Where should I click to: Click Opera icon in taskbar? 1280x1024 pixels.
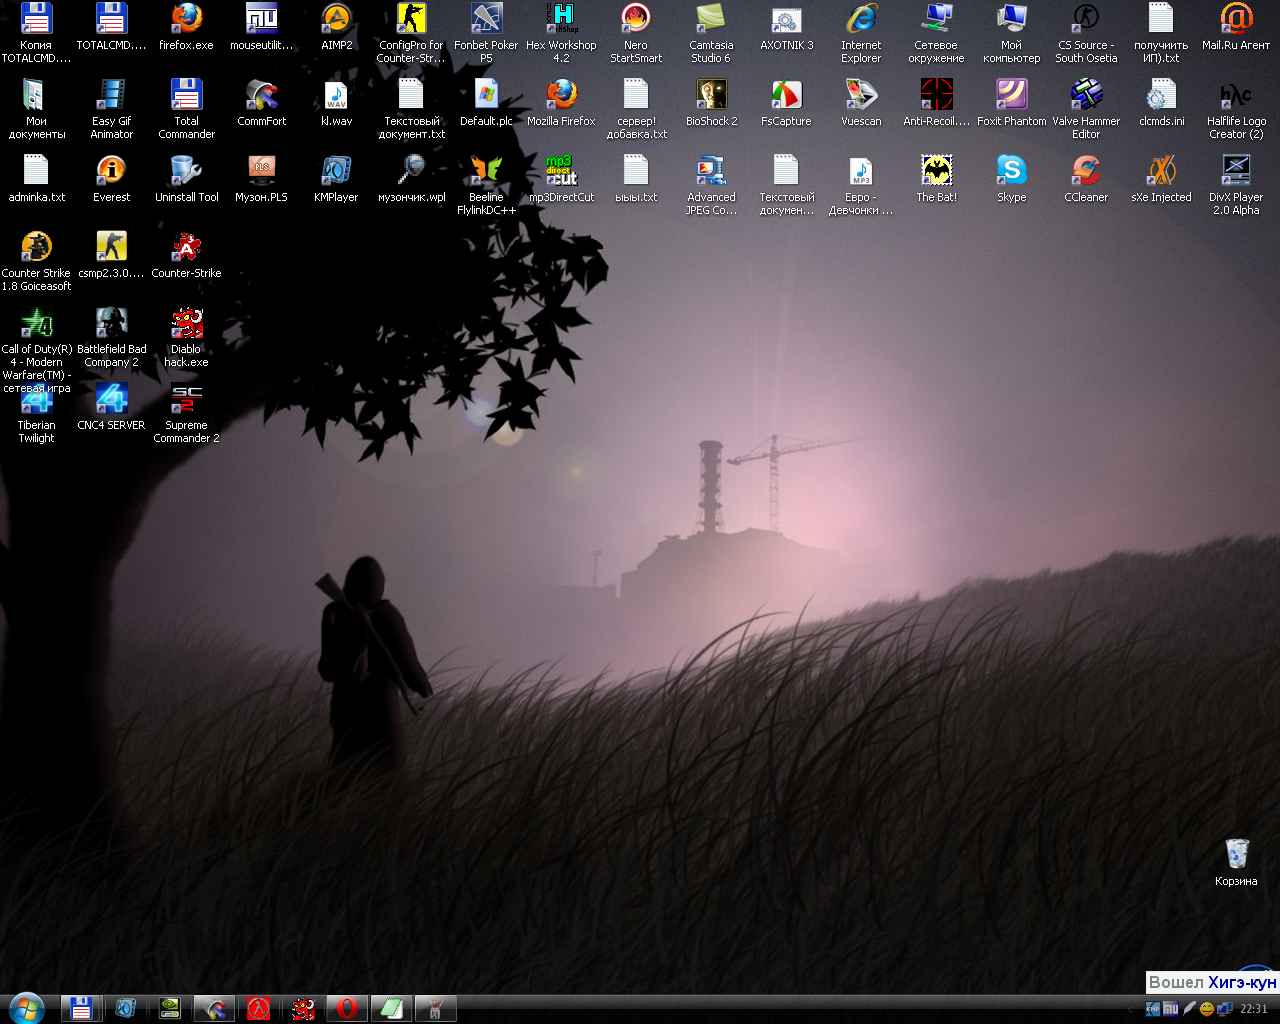tap(347, 1008)
